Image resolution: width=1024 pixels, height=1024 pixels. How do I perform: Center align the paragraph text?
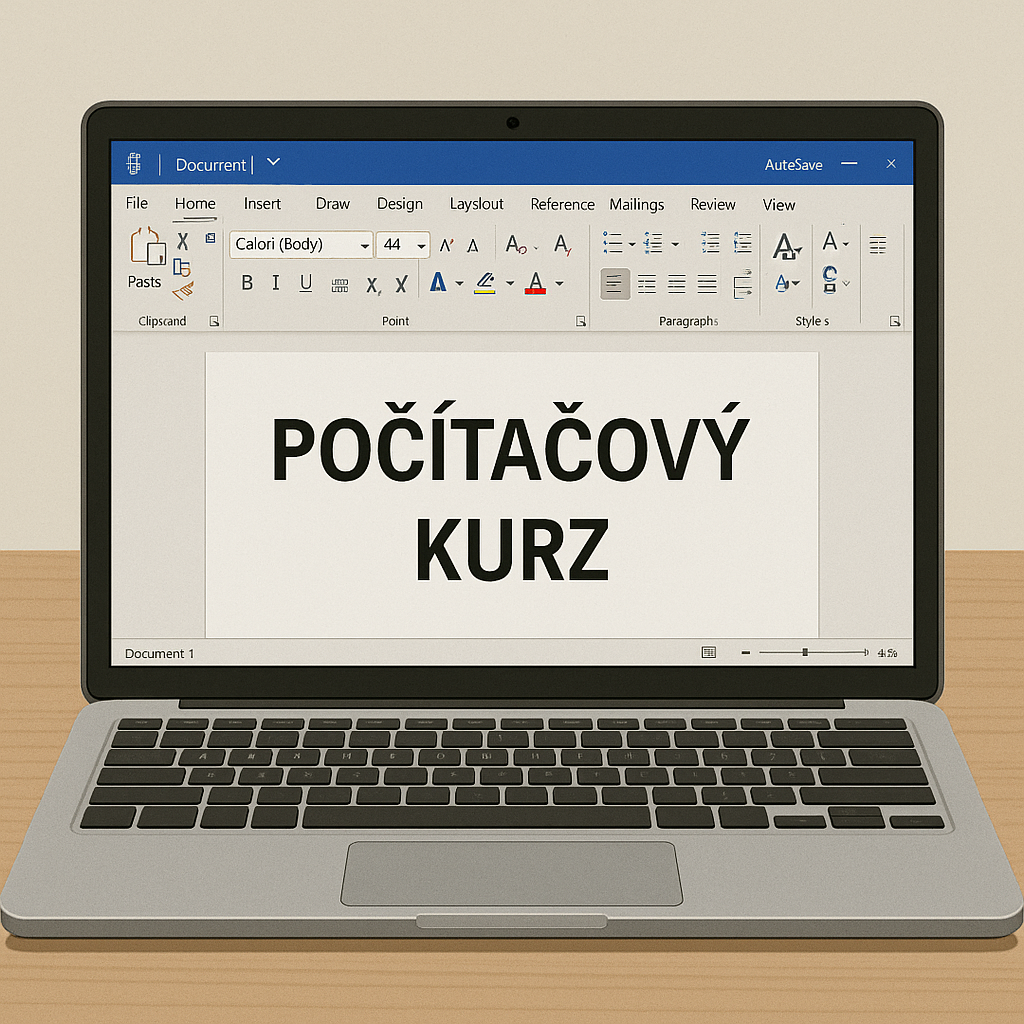[646, 285]
